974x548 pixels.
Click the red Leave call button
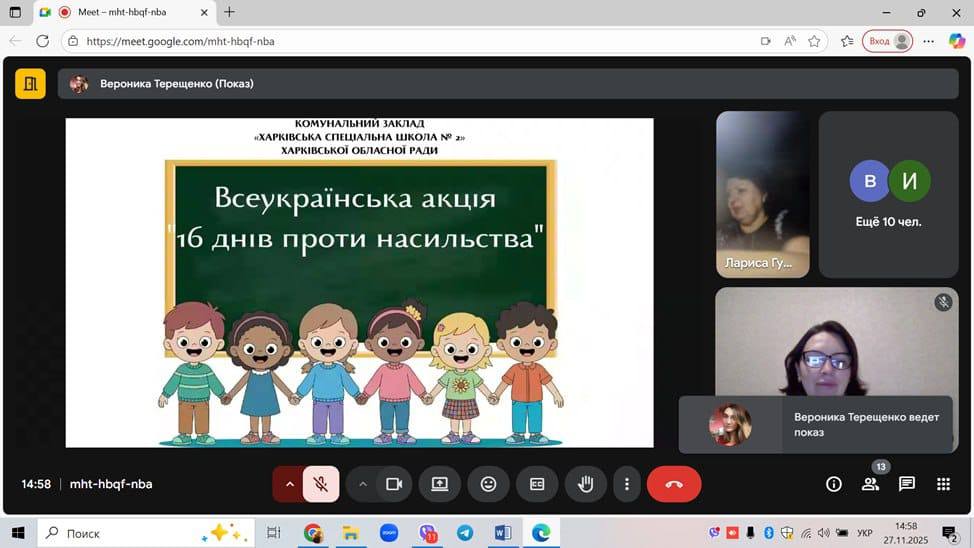click(674, 484)
